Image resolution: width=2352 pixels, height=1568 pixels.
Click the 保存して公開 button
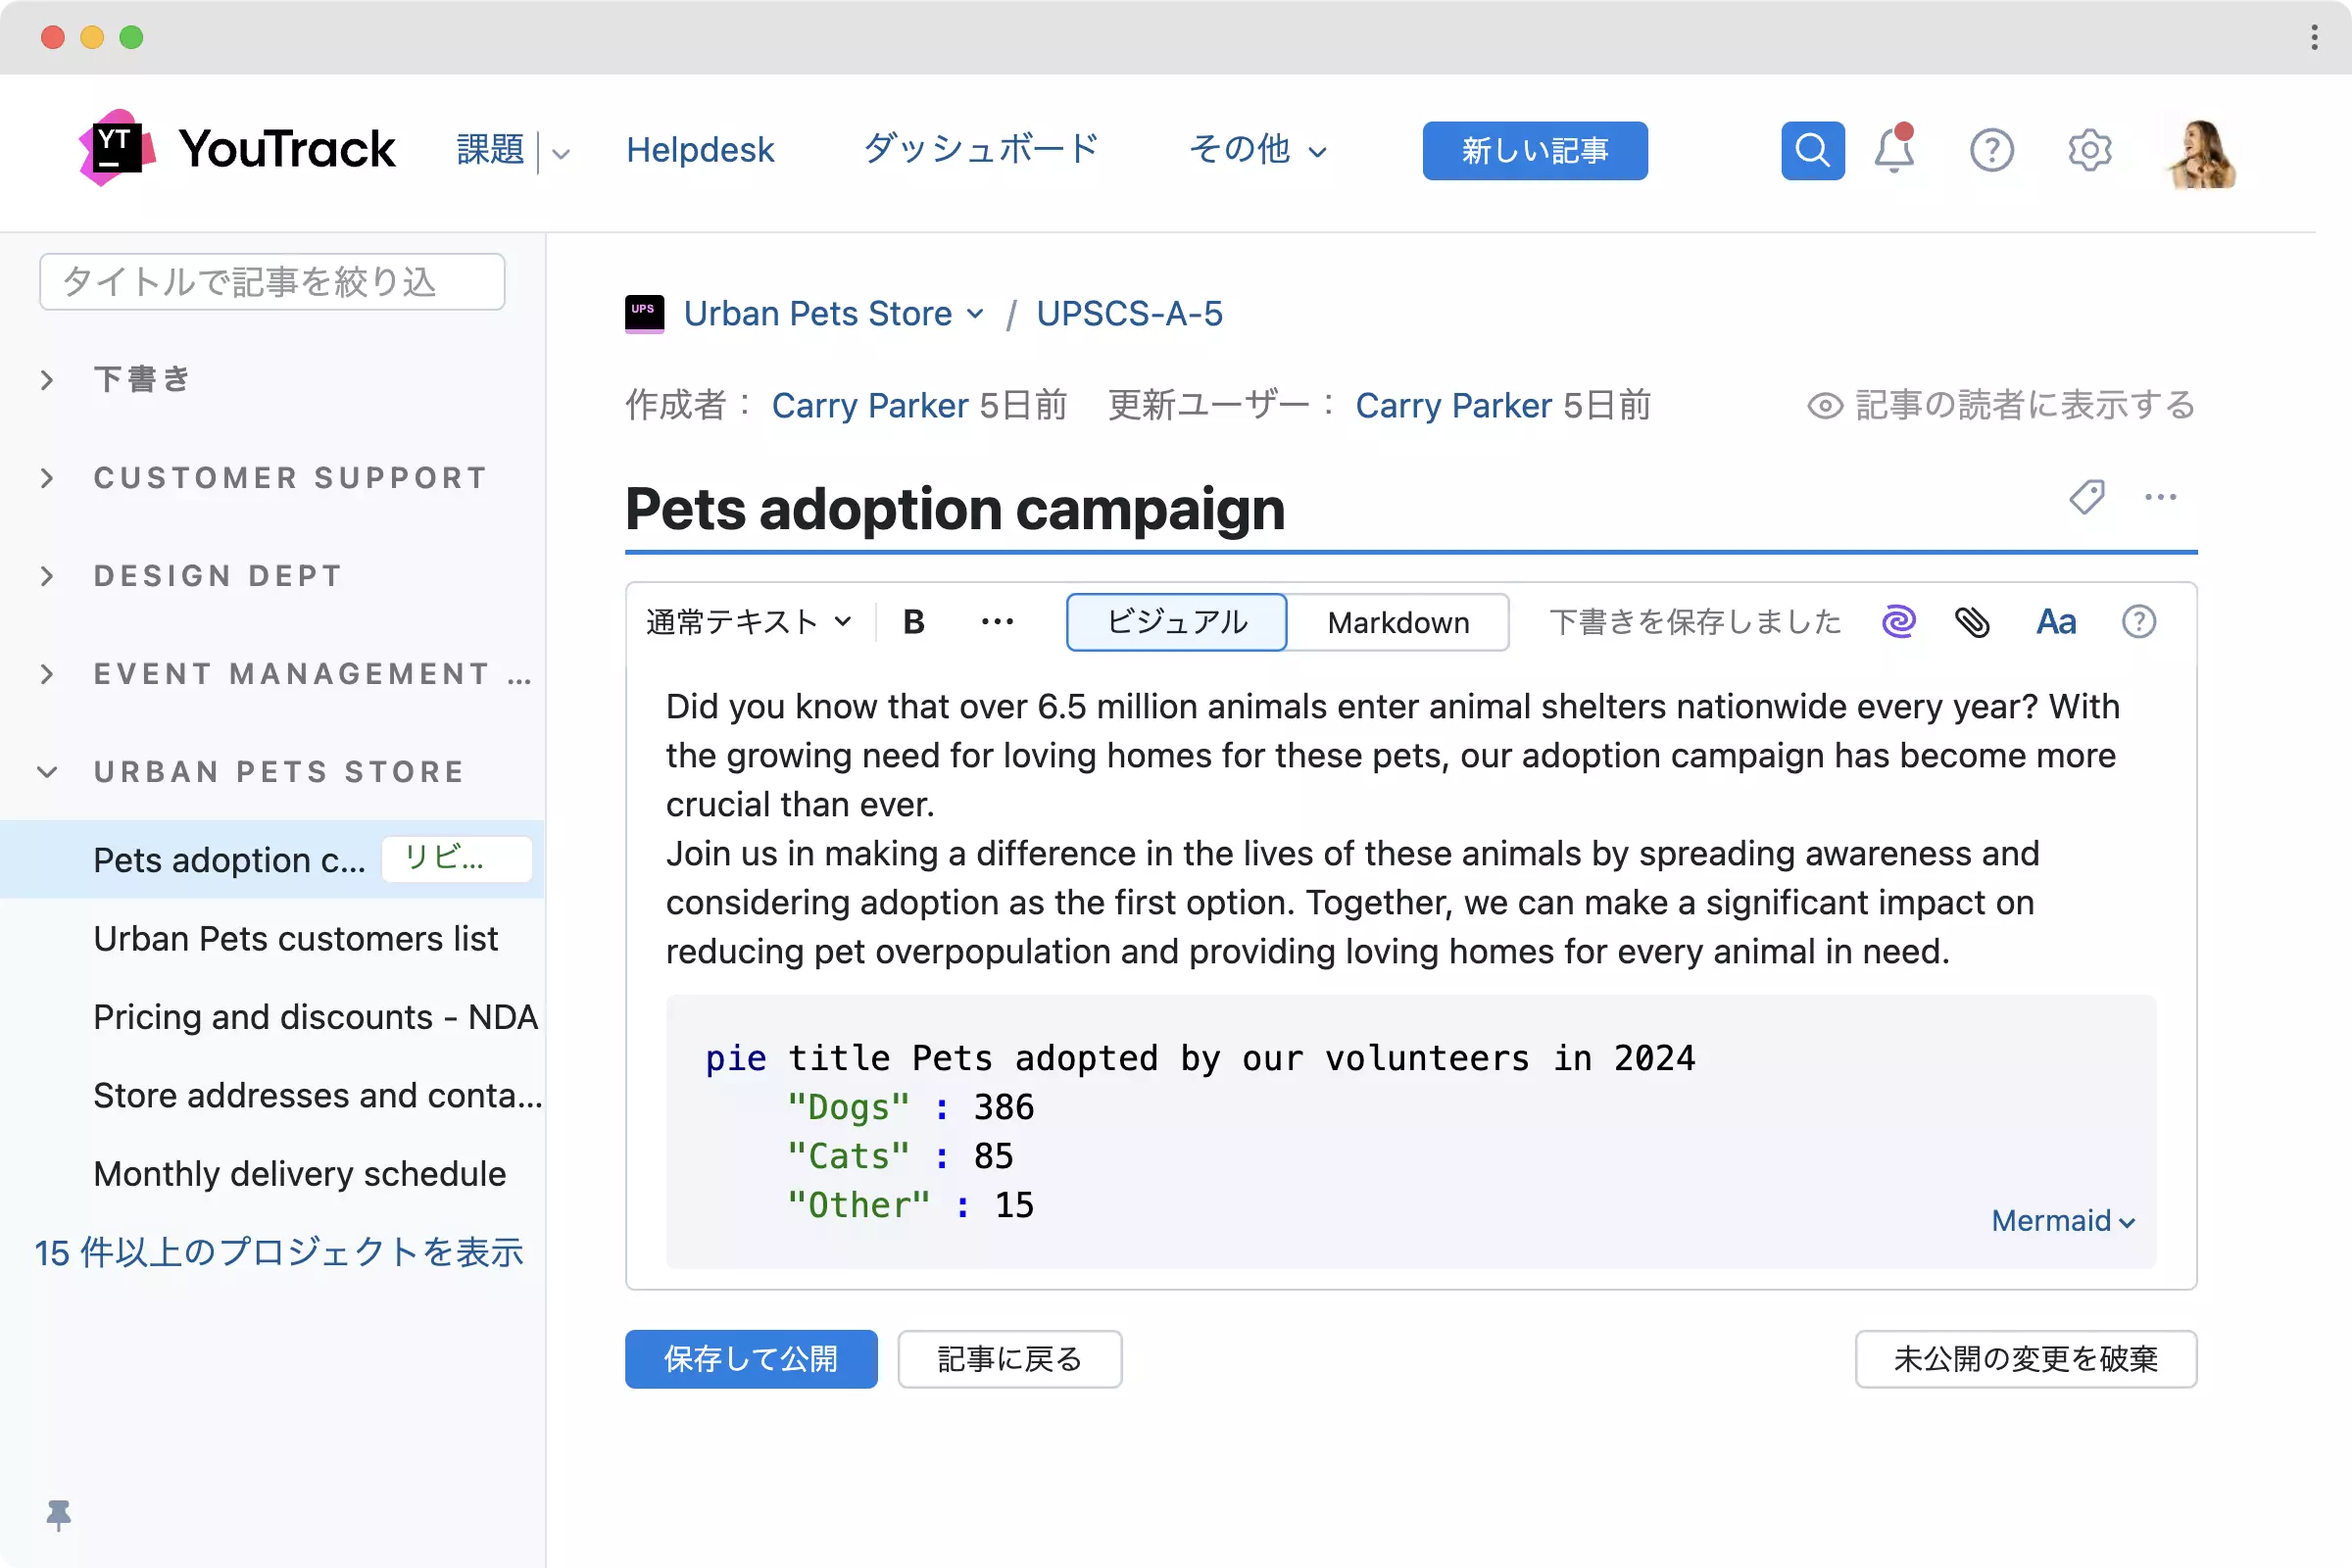pyautogui.click(x=750, y=1359)
